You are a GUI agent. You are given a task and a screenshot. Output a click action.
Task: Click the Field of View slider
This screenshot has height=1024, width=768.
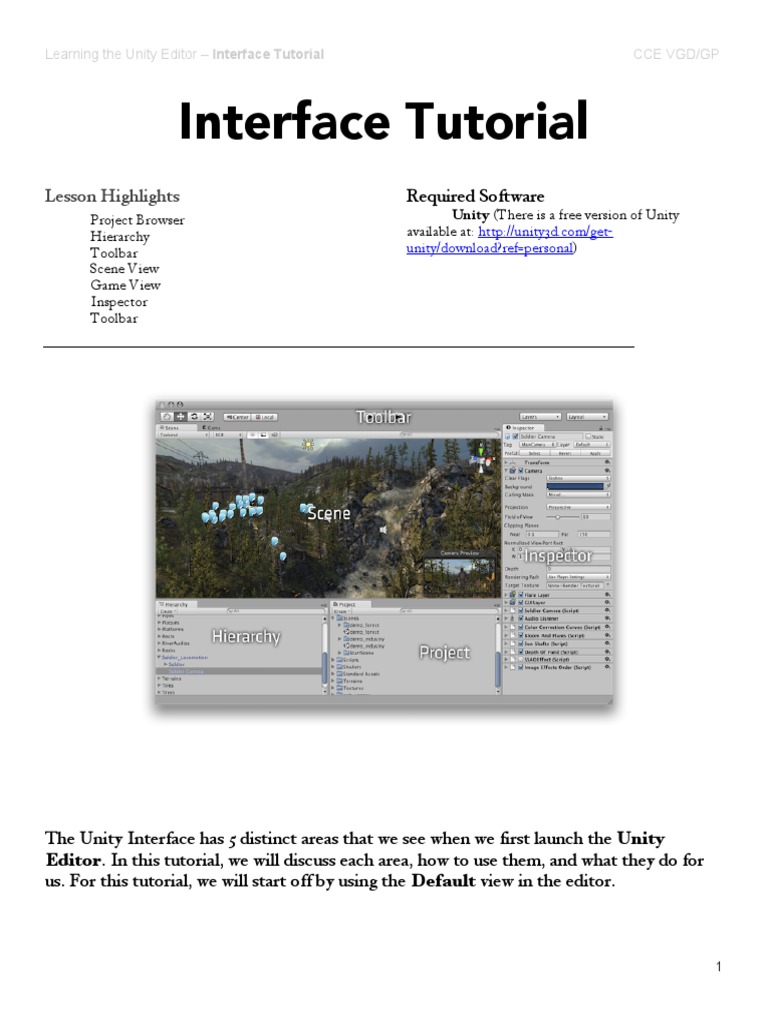[x=563, y=517]
